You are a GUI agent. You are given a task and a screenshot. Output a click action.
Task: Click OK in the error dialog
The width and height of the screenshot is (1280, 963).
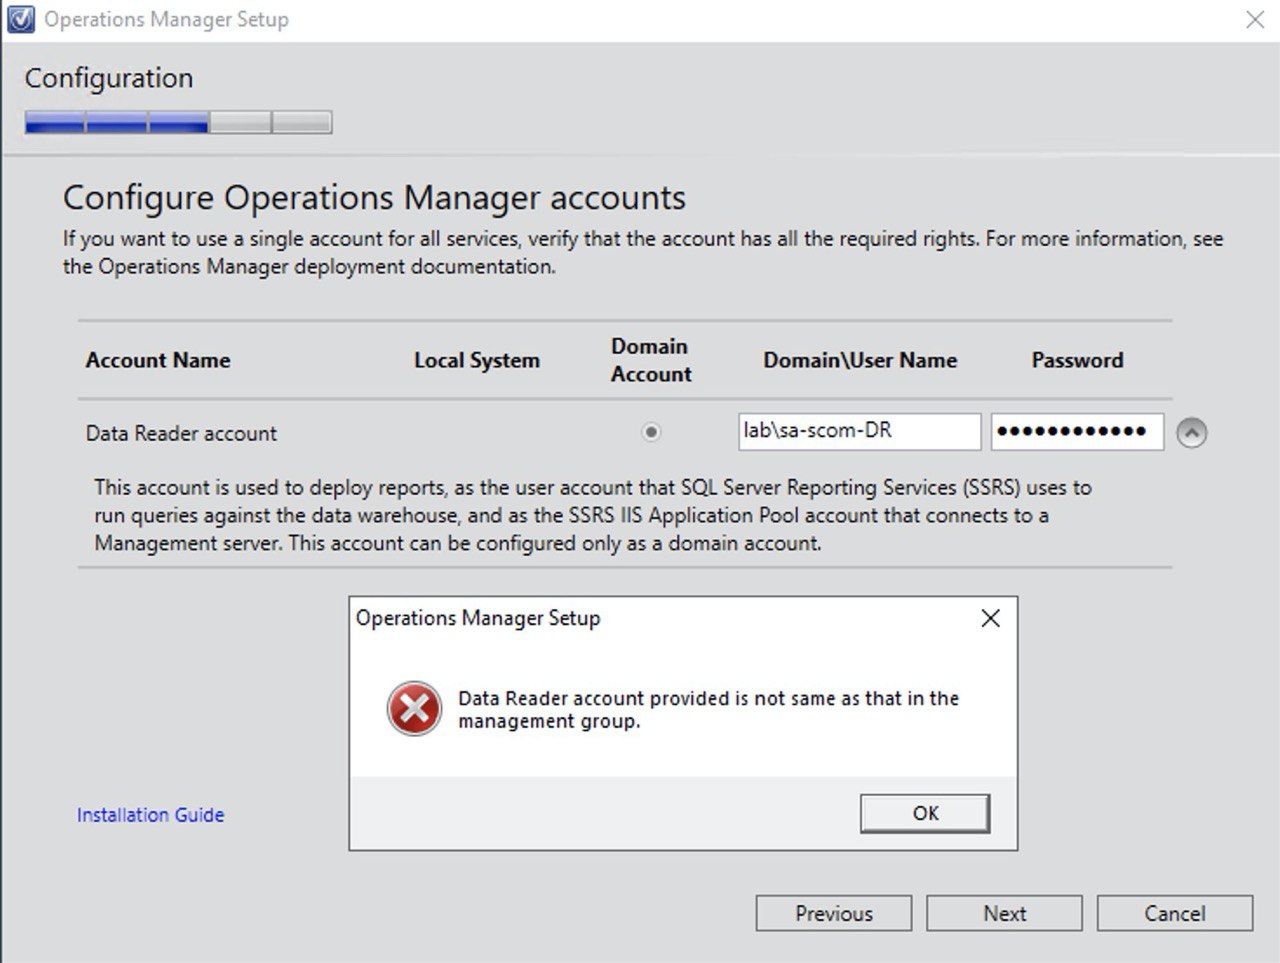tap(925, 813)
